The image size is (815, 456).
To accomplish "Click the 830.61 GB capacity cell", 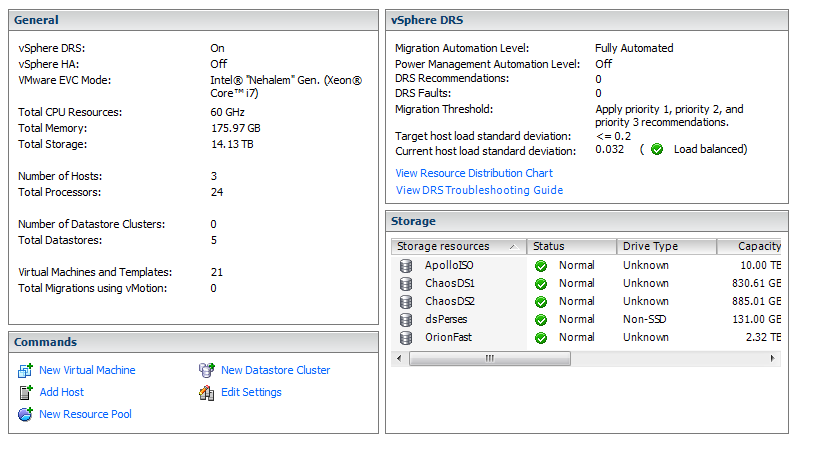I will pos(756,283).
